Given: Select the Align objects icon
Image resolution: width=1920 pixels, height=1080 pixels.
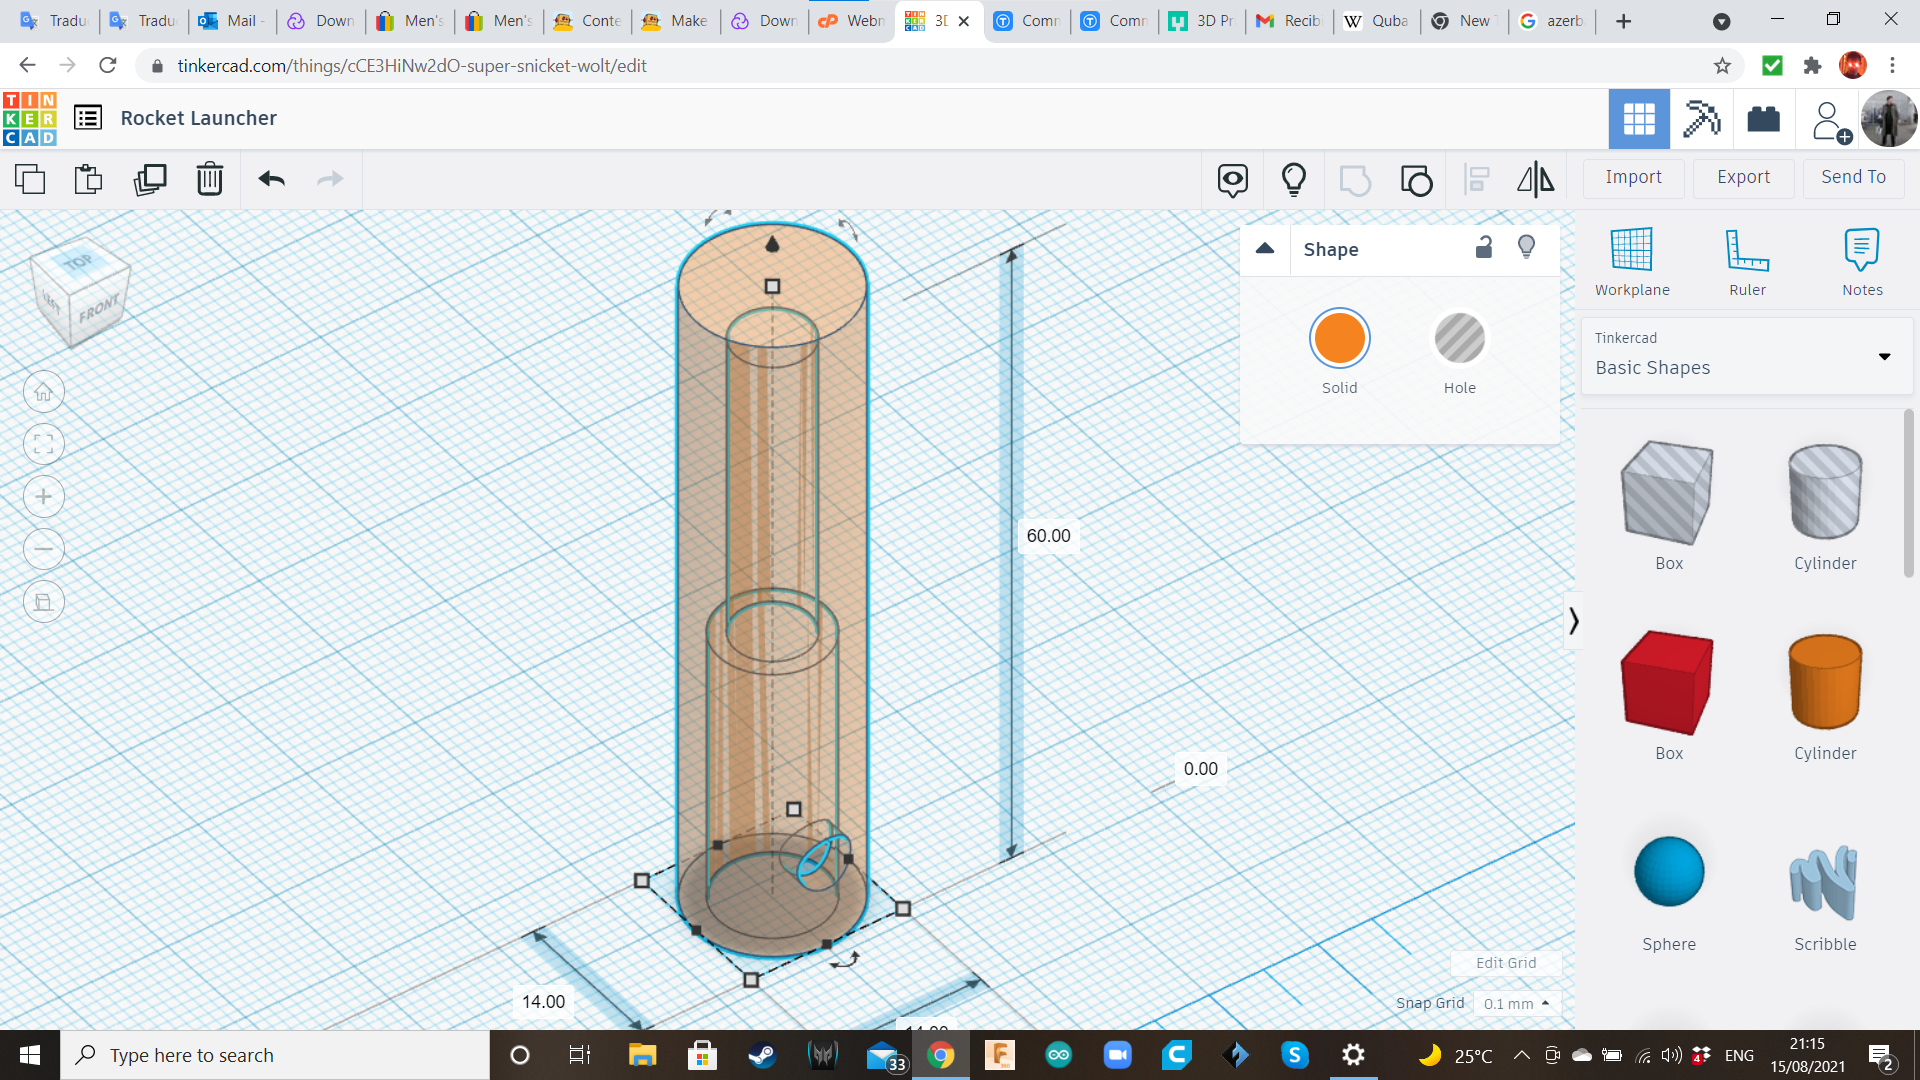Looking at the screenshot, I should pos(1476,177).
